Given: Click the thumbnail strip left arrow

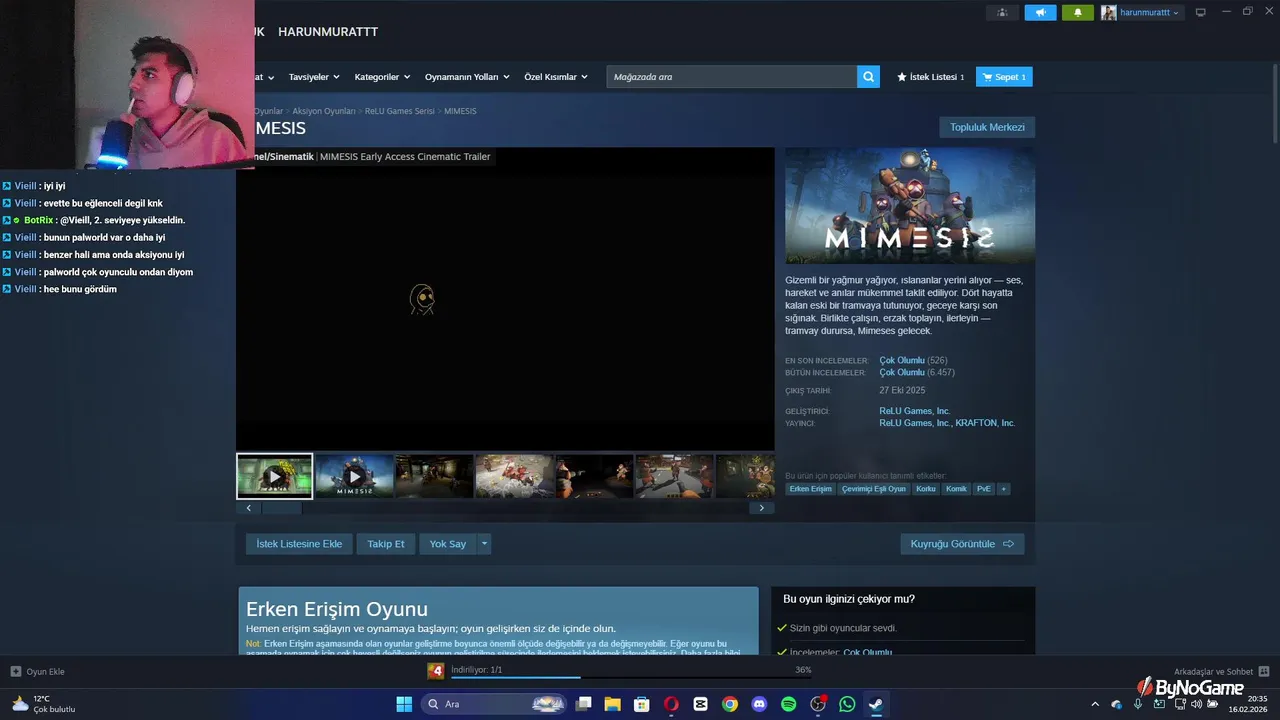Looking at the screenshot, I should coord(249,508).
